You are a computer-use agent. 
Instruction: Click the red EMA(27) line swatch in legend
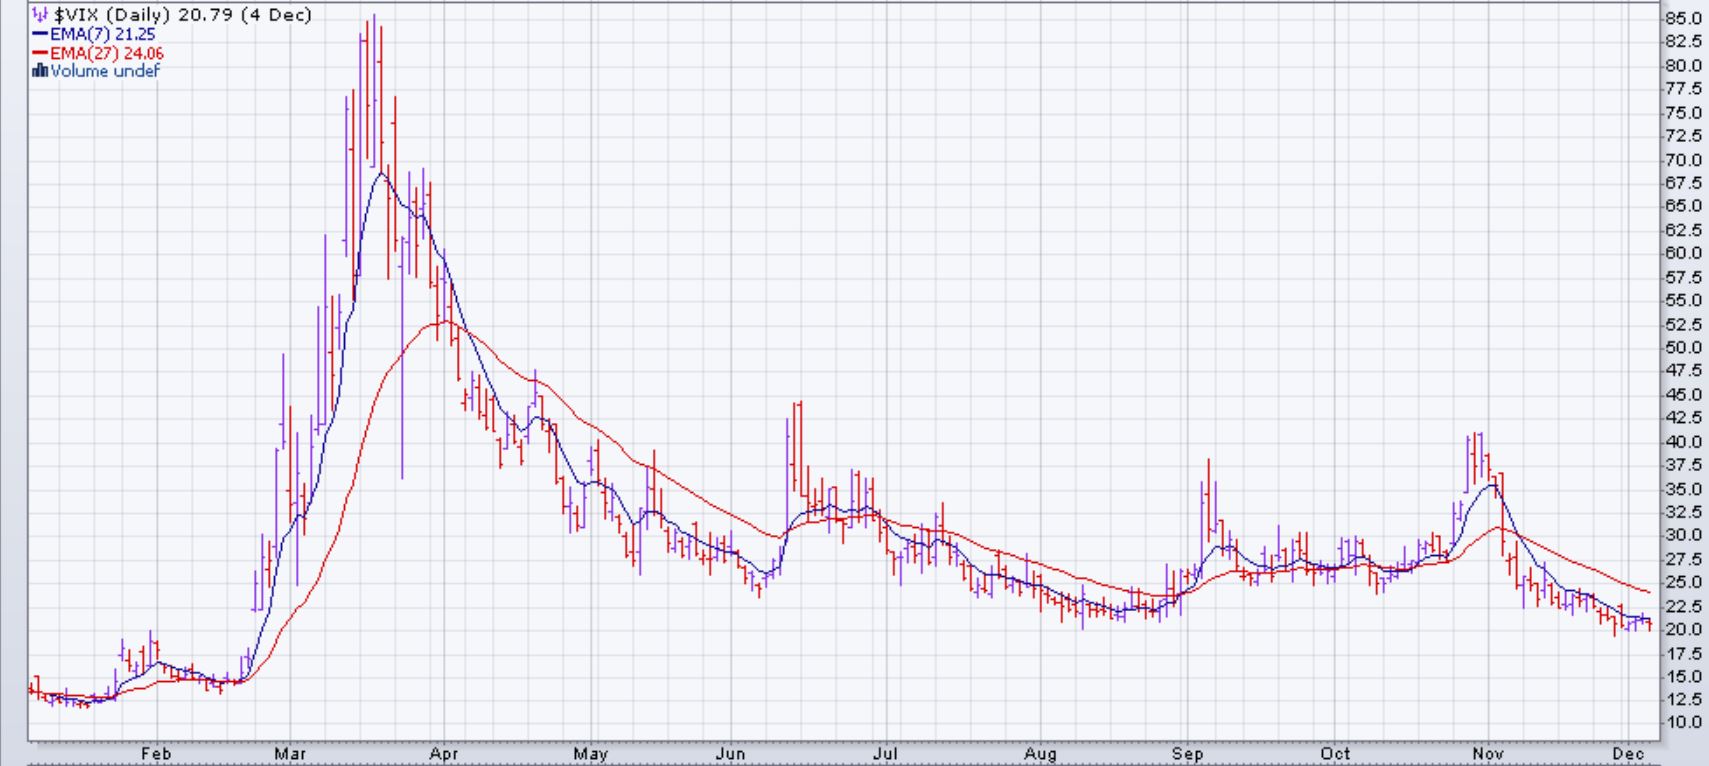(40, 53)
